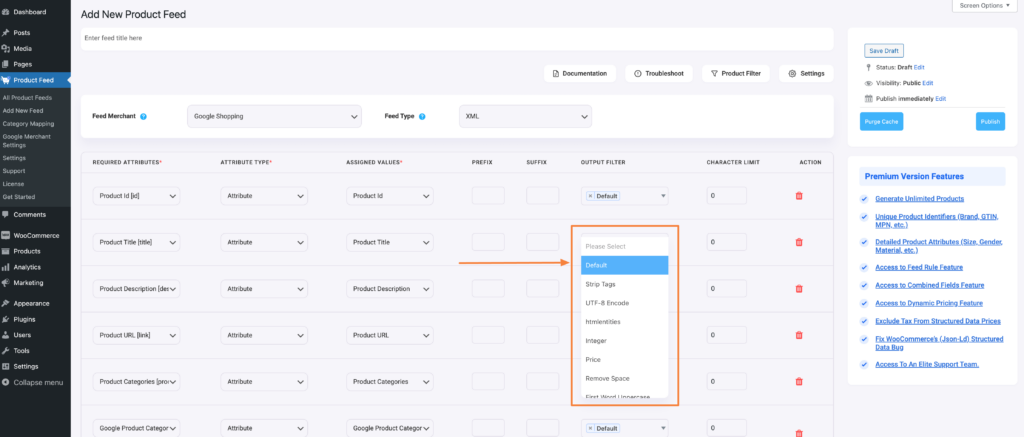This screenshot has height=437, width=1024.
Task: Click the Publish button
Action: 989,121
